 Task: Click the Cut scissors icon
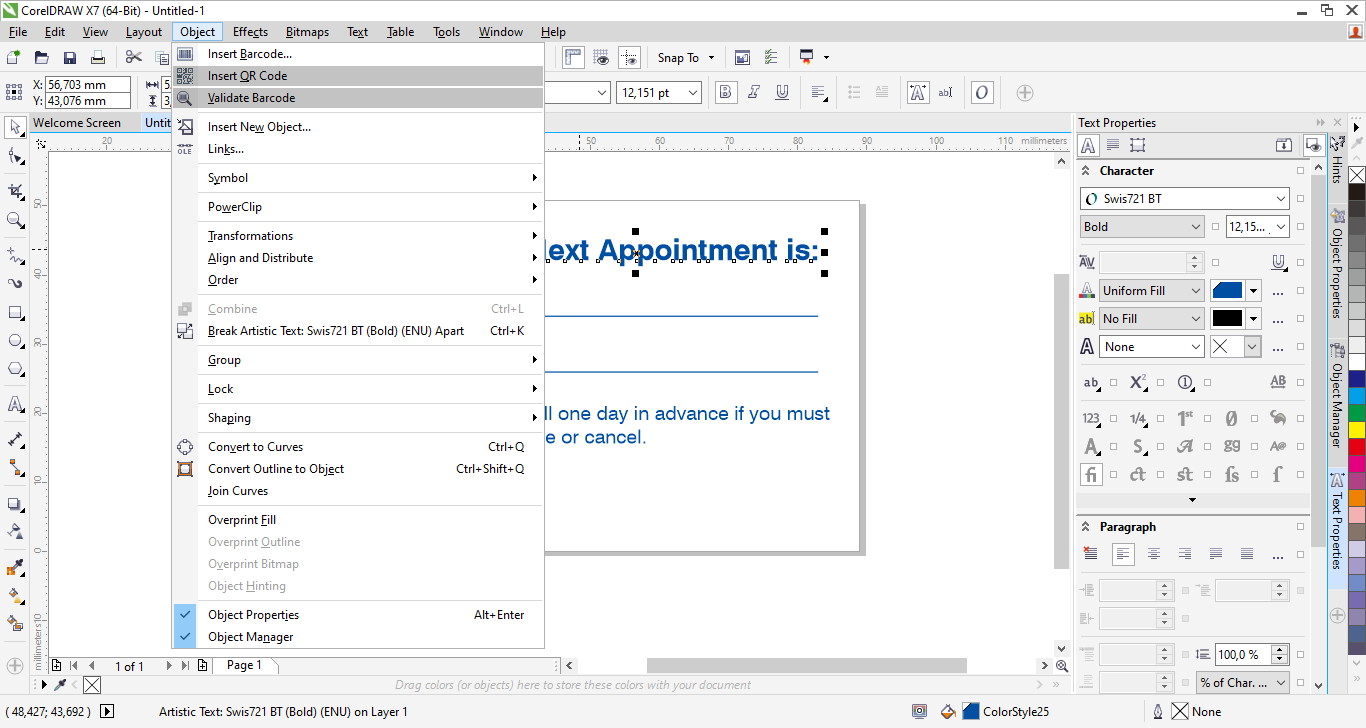click(134, 58)
